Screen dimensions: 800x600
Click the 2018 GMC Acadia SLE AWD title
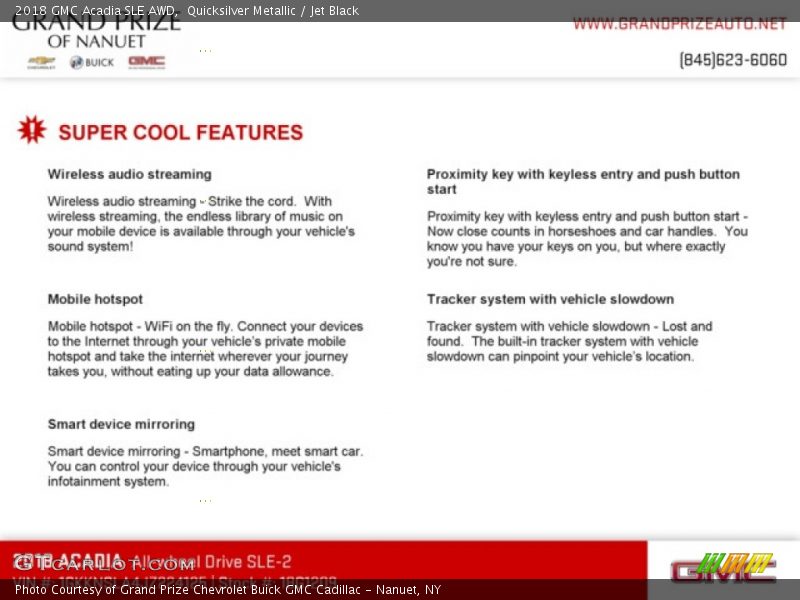click(96, 11)
